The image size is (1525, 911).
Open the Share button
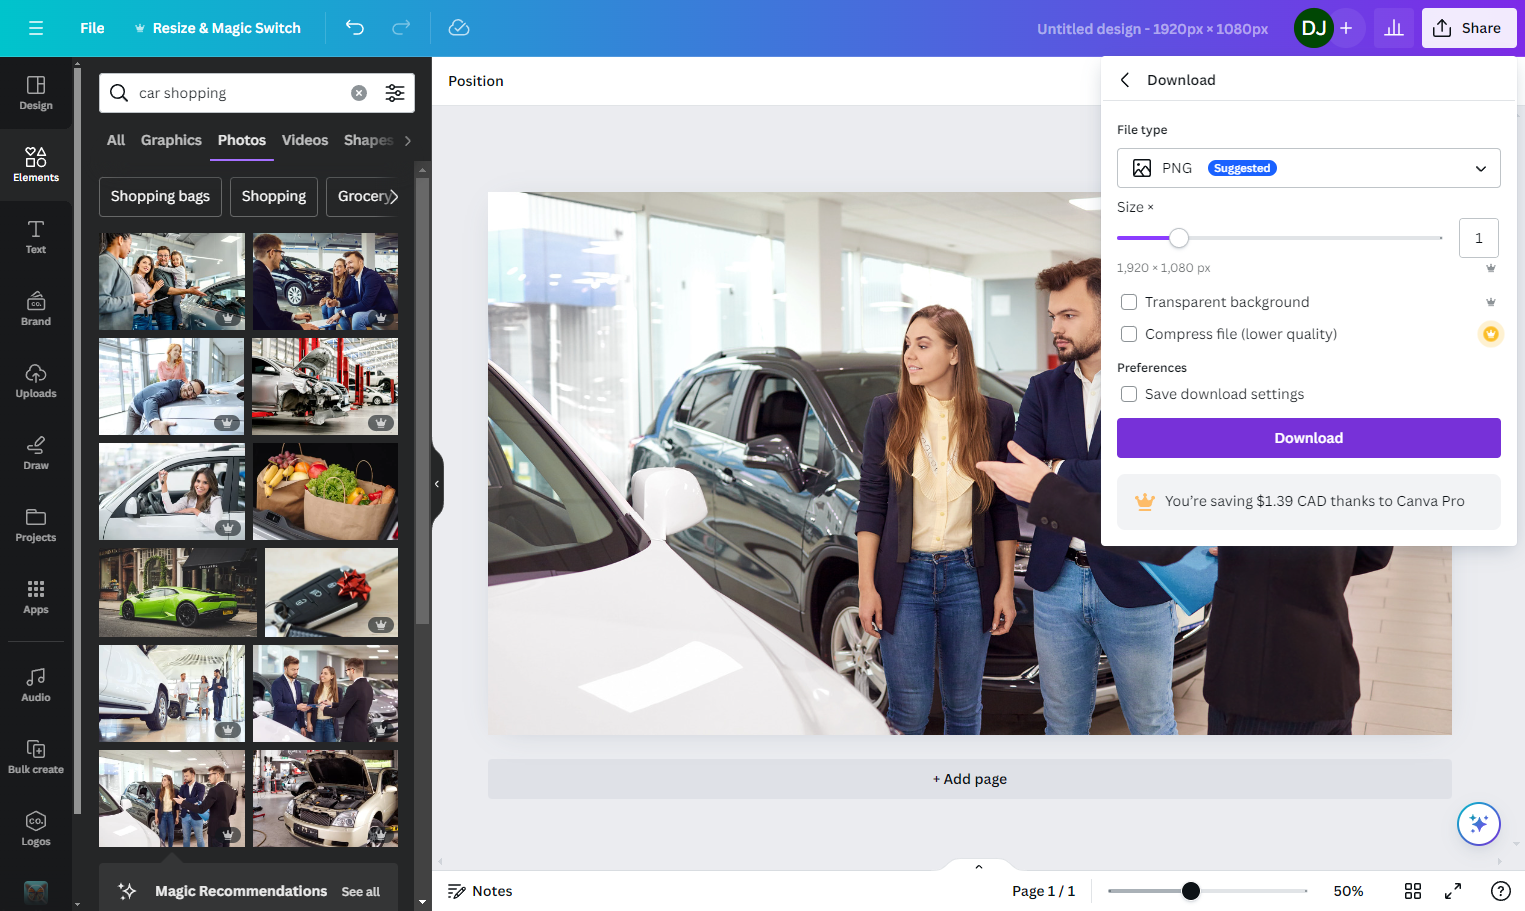[1469, 28]
